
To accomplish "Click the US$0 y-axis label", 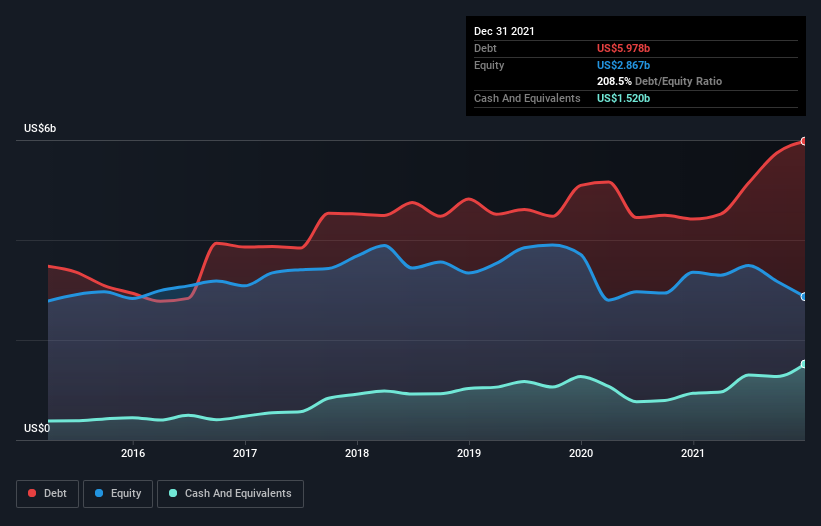I will [37, 428].
